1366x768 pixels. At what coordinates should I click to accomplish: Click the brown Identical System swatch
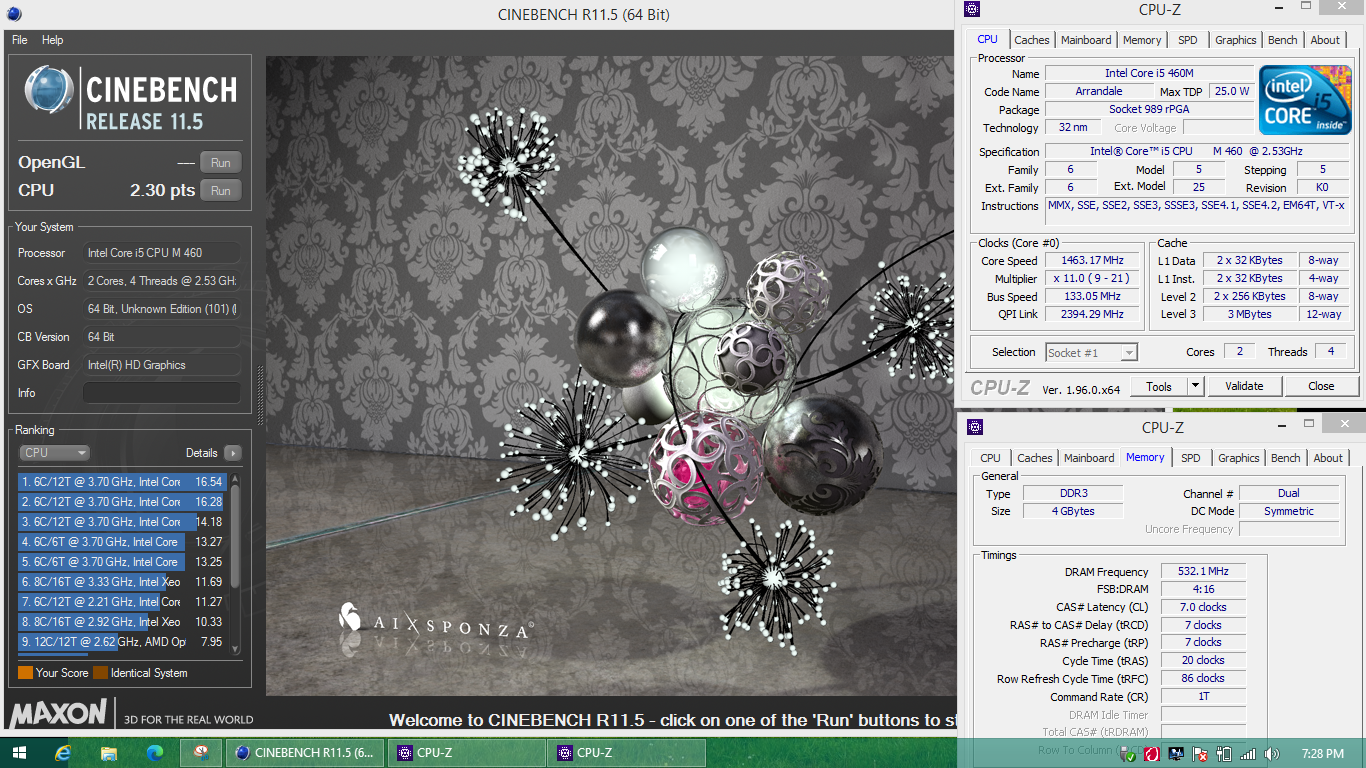(x=100, y=673)
